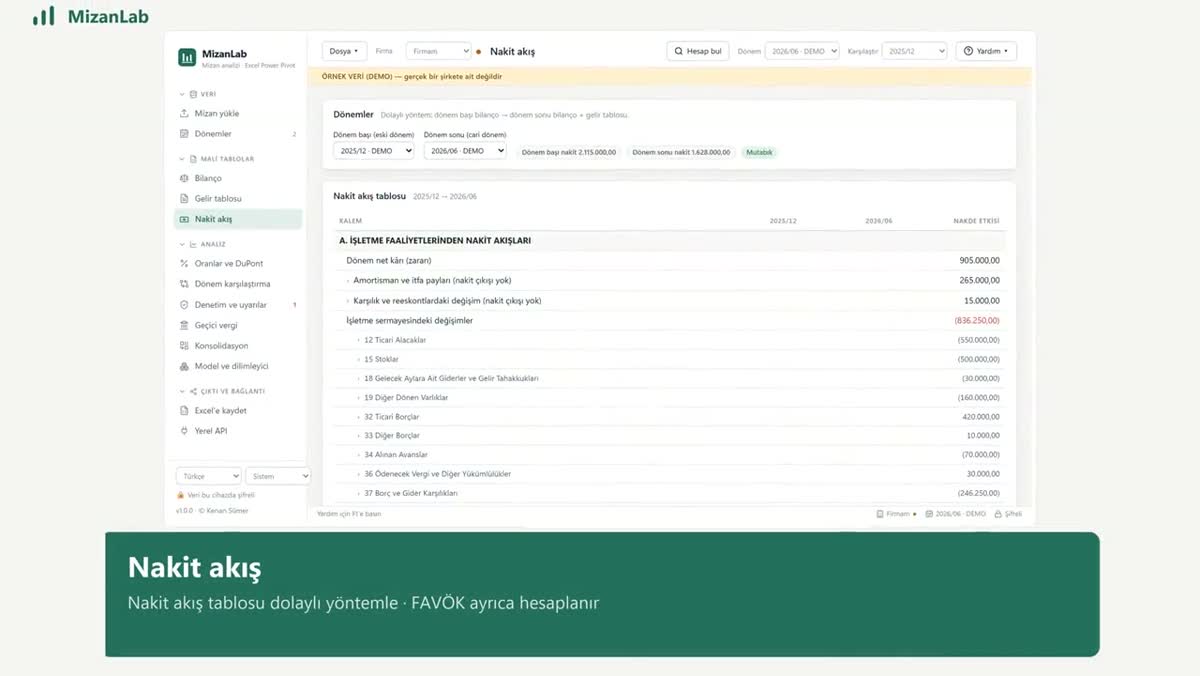Click the NAKDE ETKİSİ column header

[x=976, y=221]
